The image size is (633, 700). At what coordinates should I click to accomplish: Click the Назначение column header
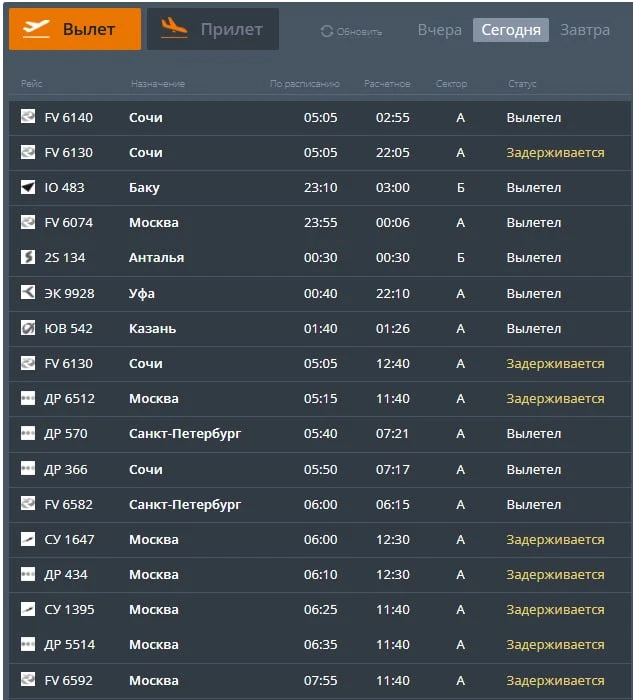(158, 83)
